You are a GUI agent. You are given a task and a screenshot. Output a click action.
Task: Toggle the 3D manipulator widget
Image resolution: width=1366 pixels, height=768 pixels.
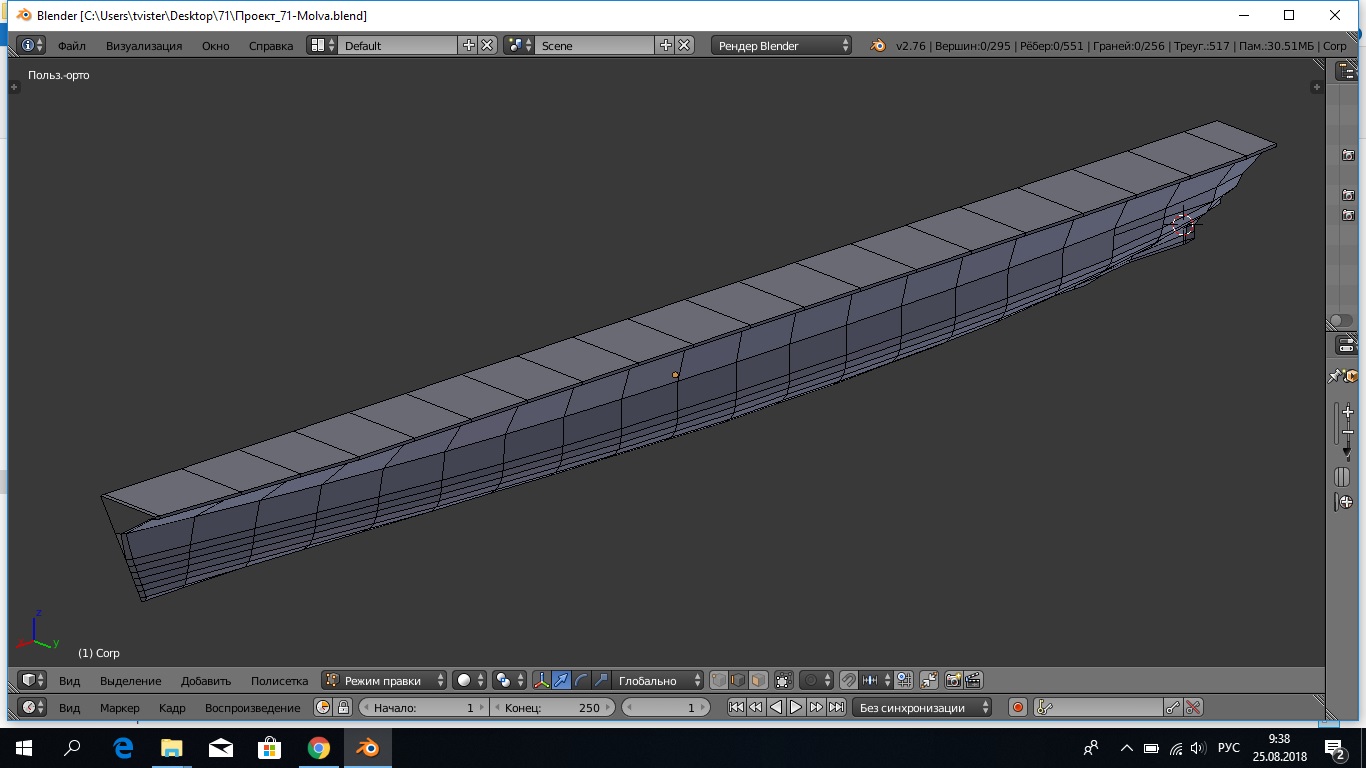(541, 681)
